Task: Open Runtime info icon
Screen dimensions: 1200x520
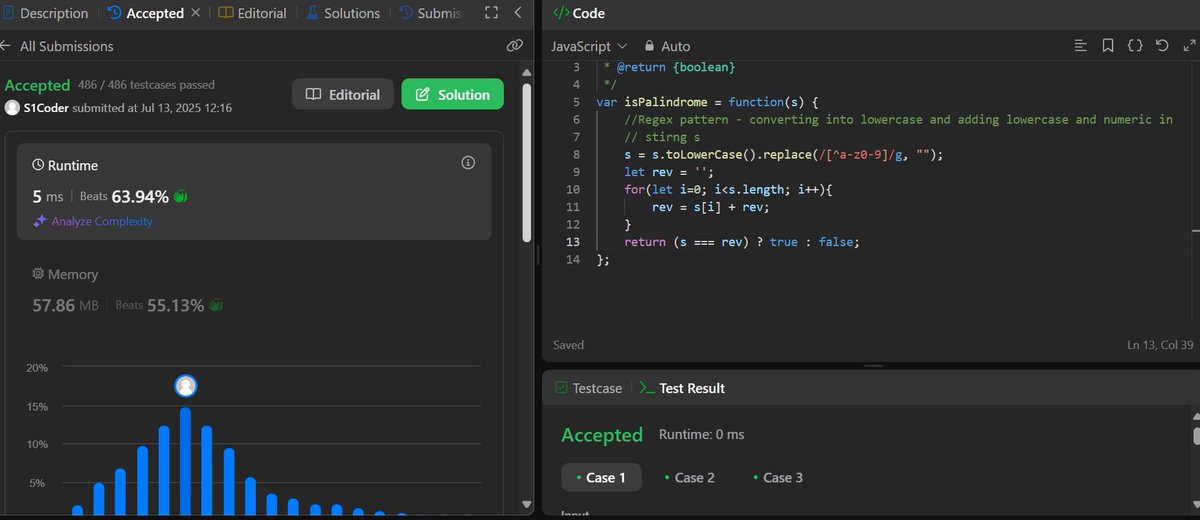Action: pyautogui.click(x=467, y=162)
